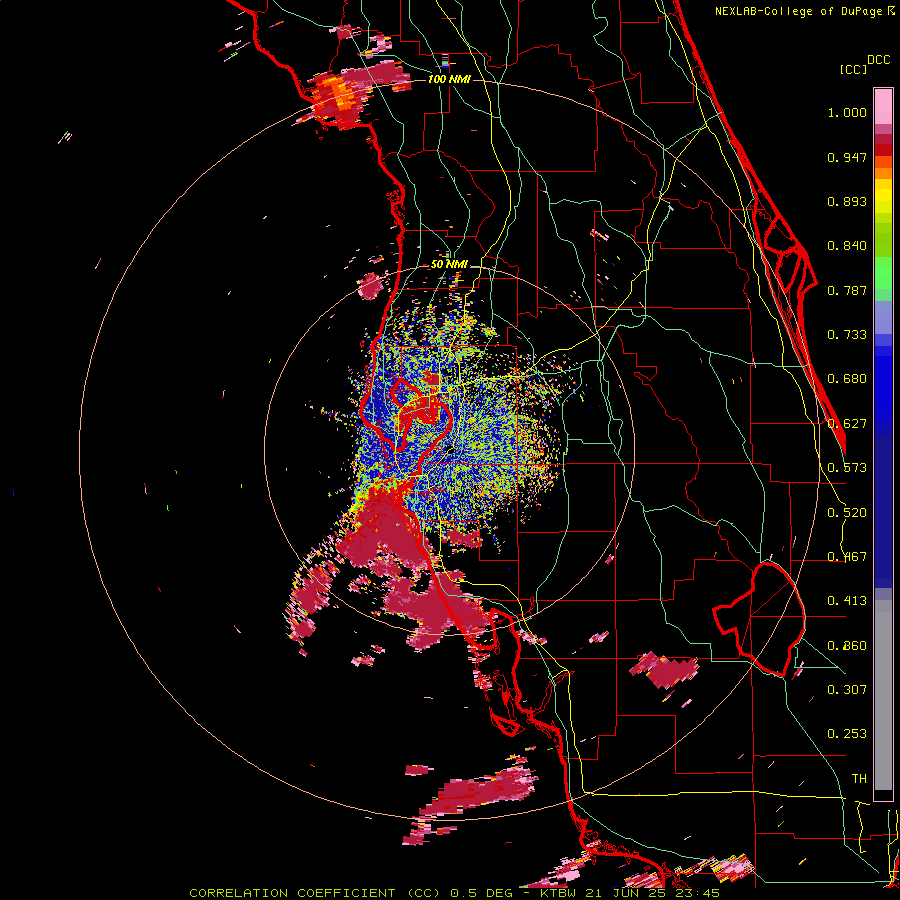The height and width of the screenshot is (900, 900).
Task: Select the 0.680 legend value
Action: [847, 379]
